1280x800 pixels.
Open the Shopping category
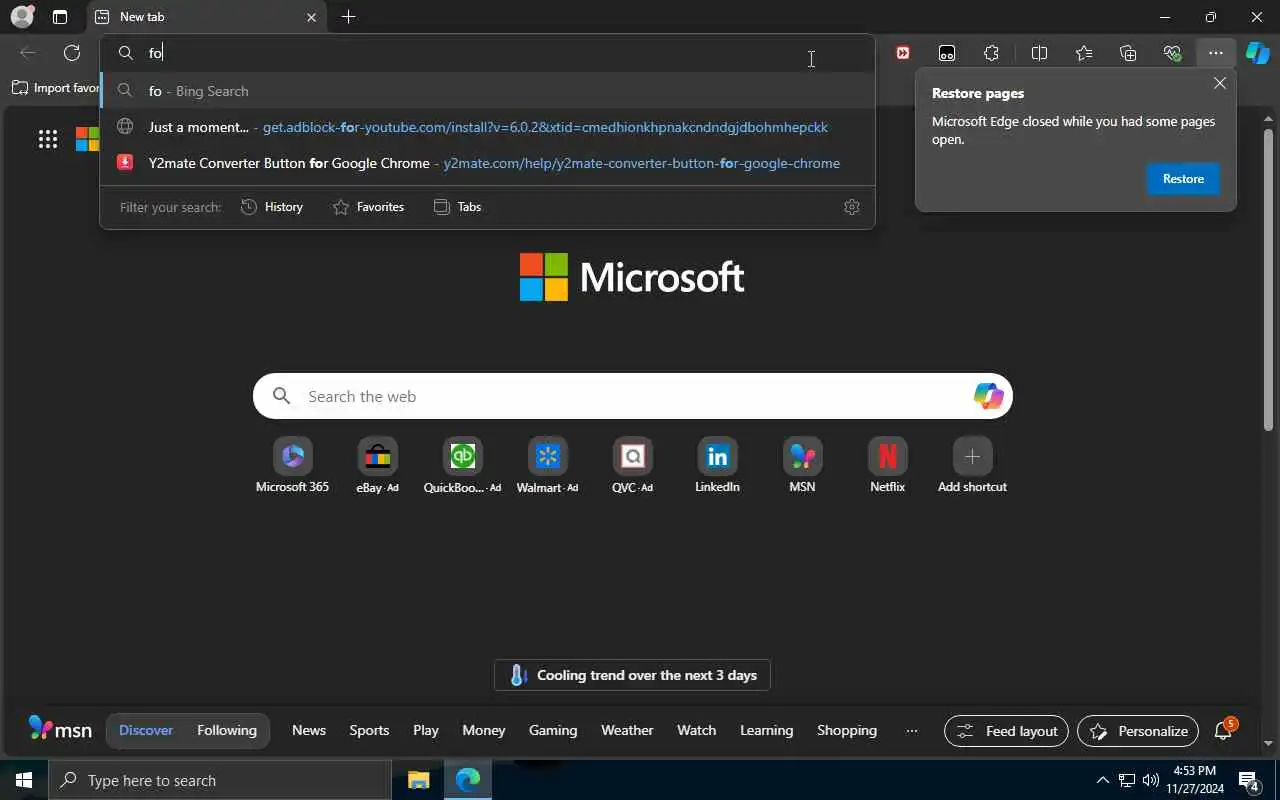pos(847,731)
